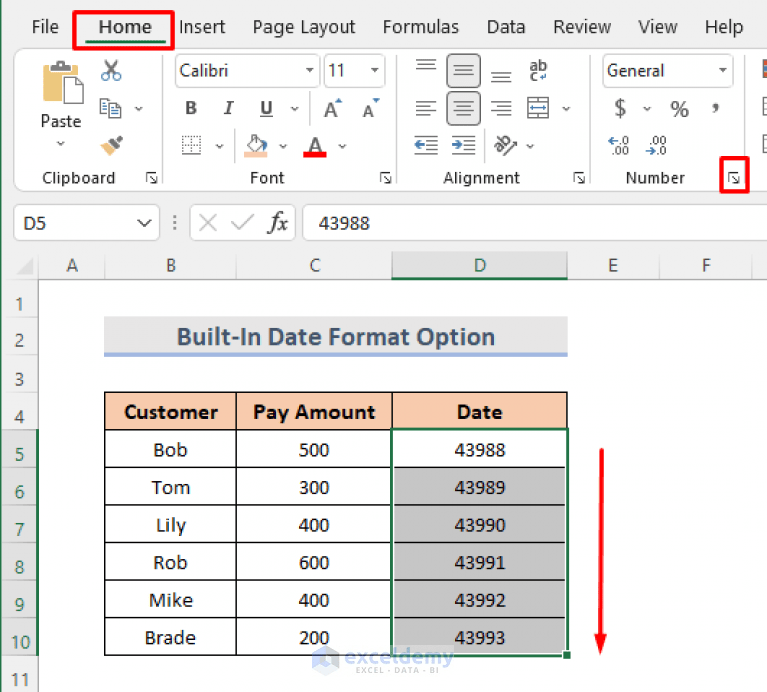Toggle Middle Align
Image resolution: width=767 pixels, height=692 pixels.
coord(463,70)
